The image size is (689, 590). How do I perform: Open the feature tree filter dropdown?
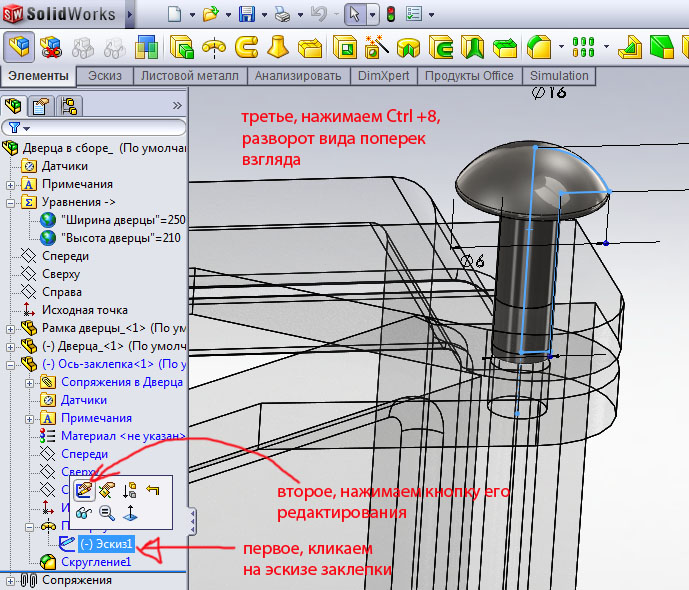[x=20, y=128]
